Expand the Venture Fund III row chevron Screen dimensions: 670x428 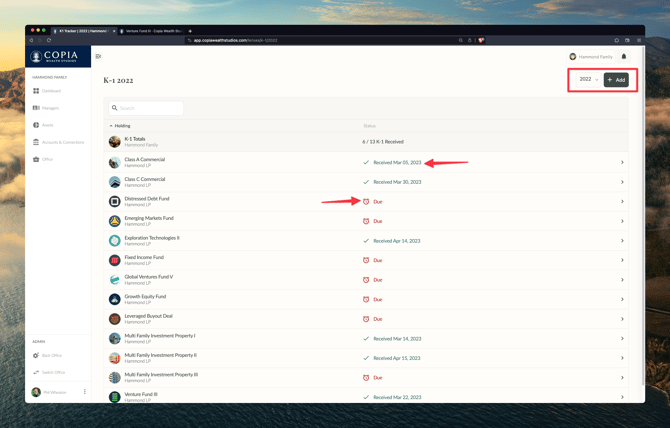(622, 397)
